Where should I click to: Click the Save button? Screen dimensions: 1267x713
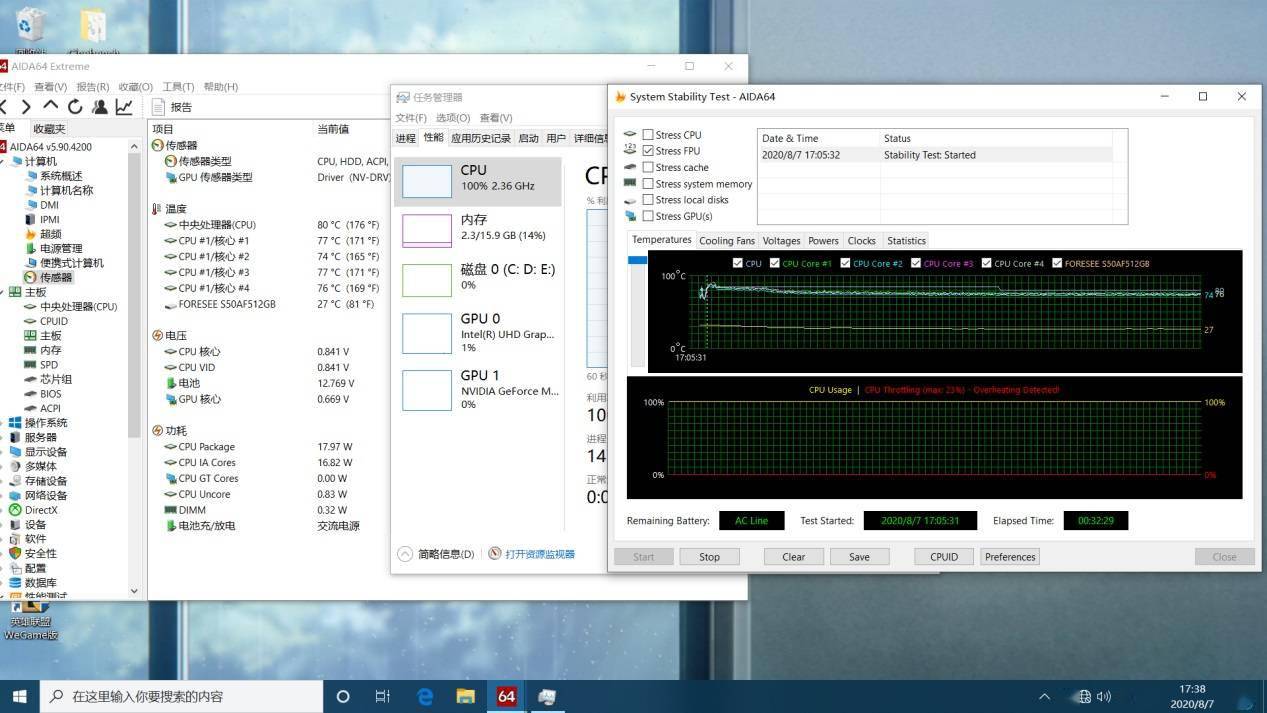[x=859, y=557]
